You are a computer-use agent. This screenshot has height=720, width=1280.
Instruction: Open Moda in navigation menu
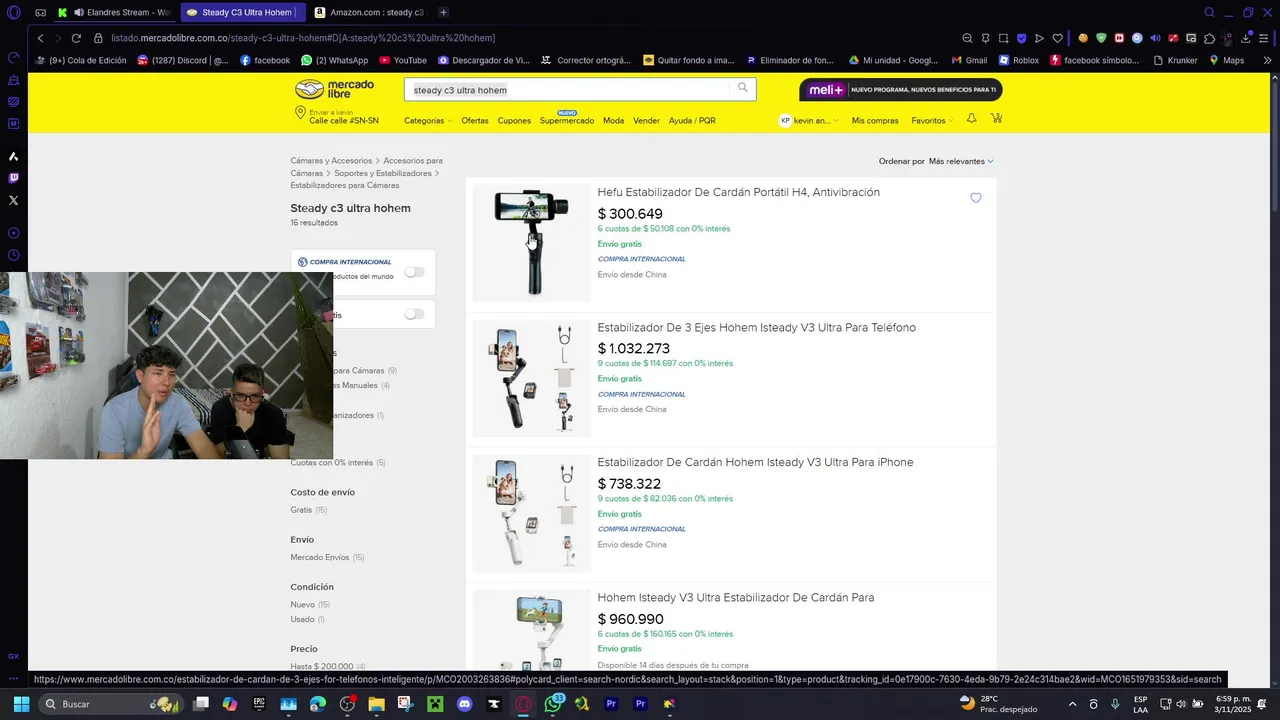pos(613,120)
